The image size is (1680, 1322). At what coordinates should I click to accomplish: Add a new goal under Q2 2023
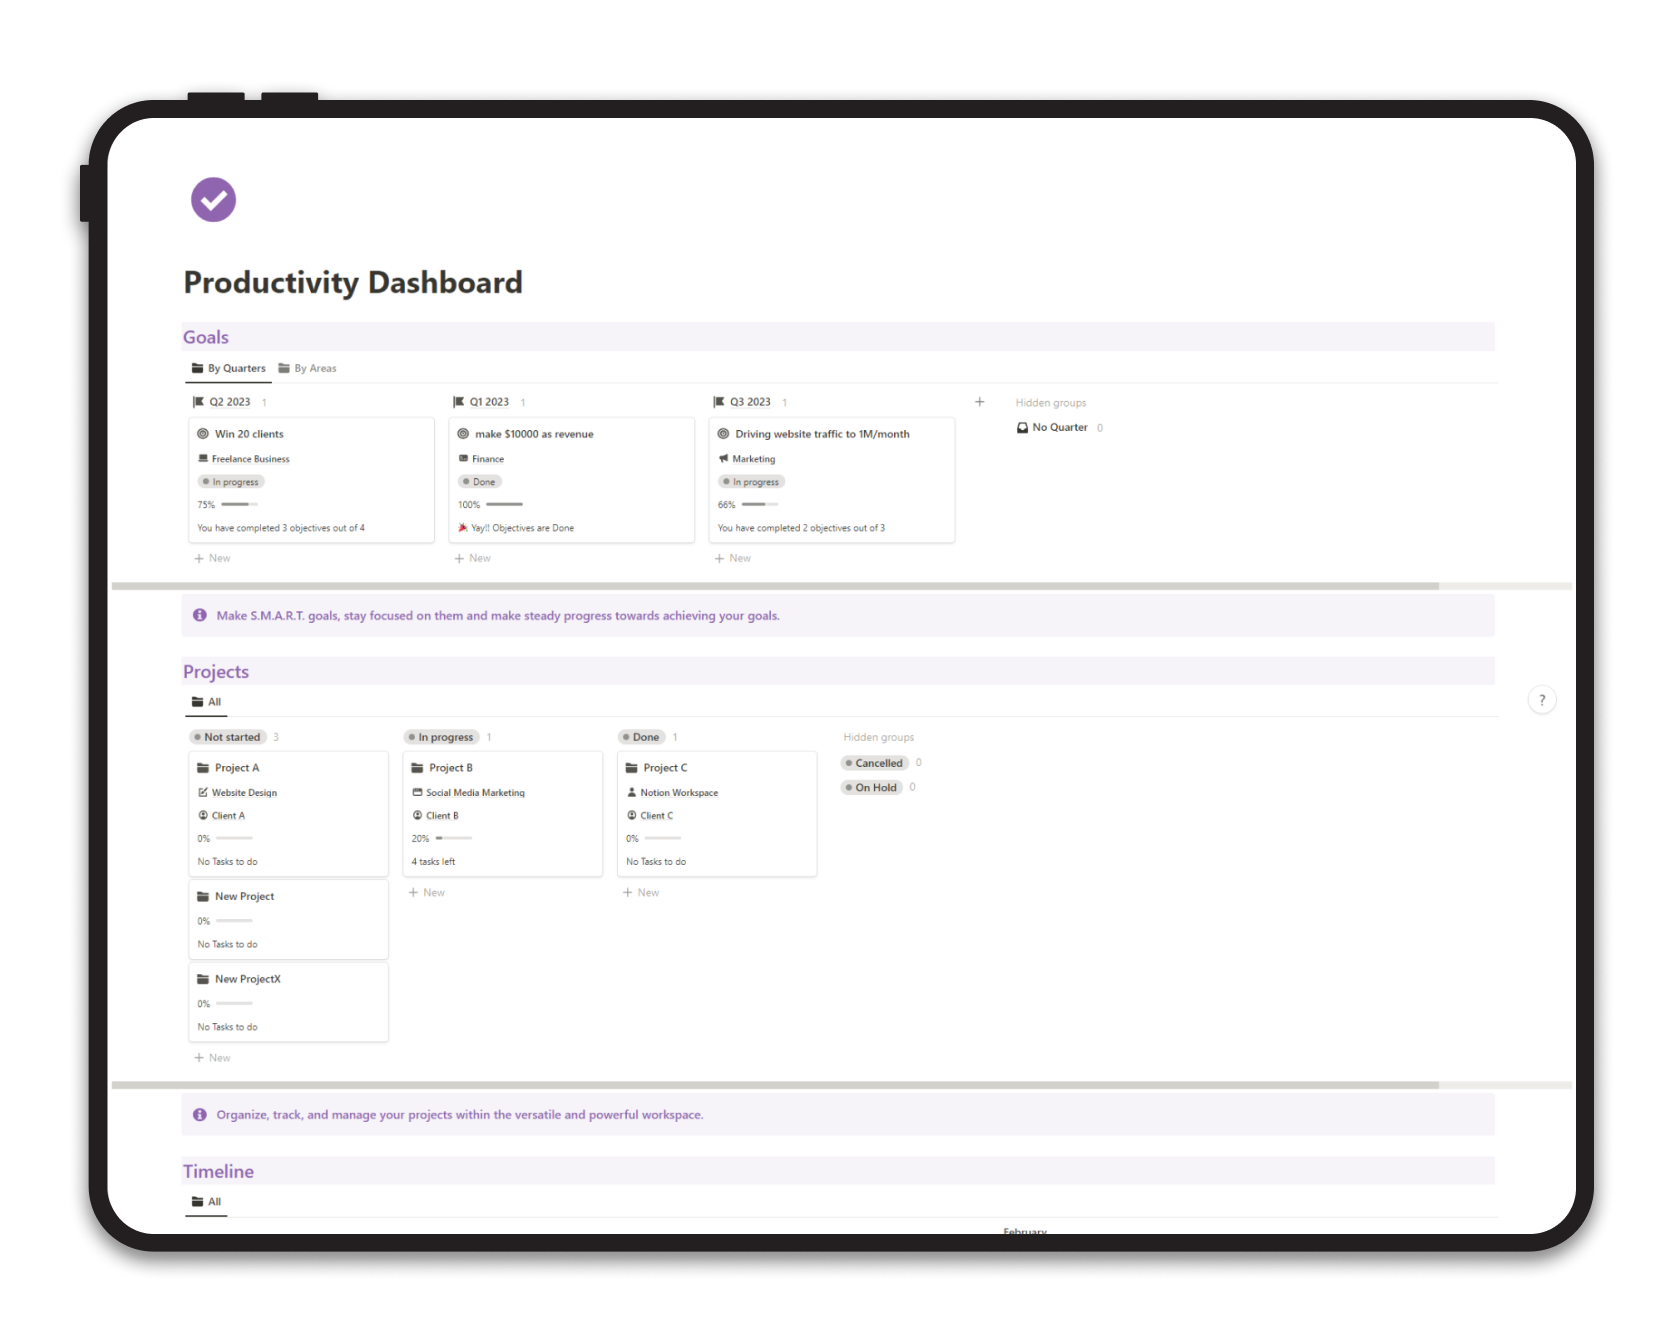coord(212,557)
